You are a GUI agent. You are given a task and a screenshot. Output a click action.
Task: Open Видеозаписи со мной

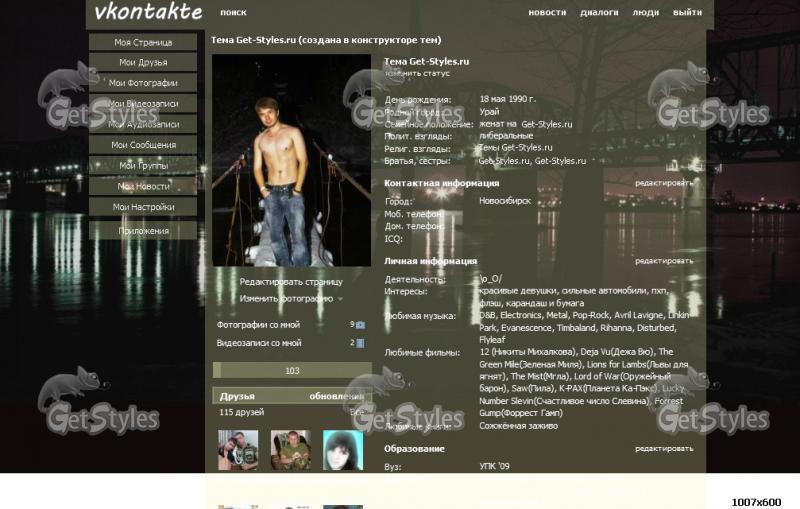pos(259,343)
